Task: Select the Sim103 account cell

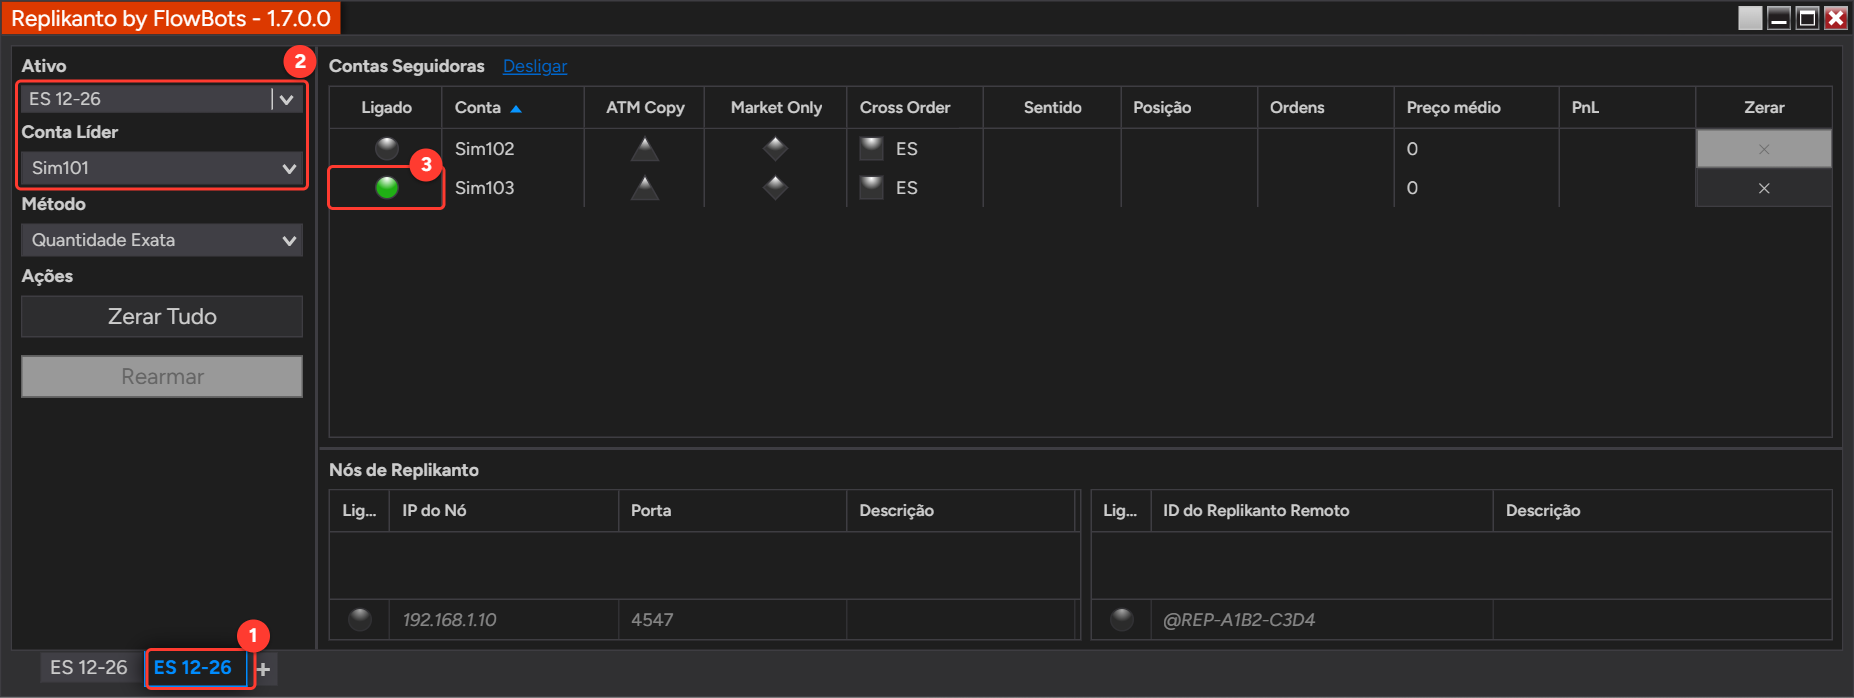Action: (513, 188)
